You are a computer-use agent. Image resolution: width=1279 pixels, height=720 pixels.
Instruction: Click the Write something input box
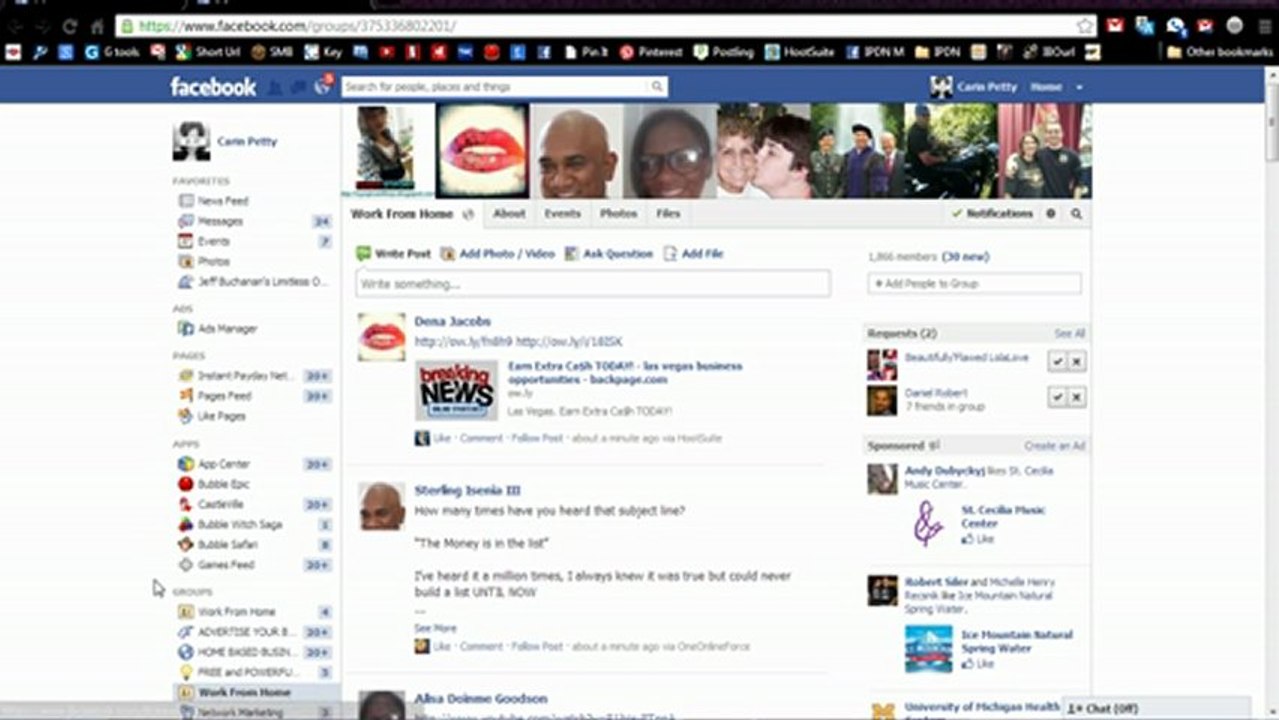pyautogui.click(x=593, y=284)
